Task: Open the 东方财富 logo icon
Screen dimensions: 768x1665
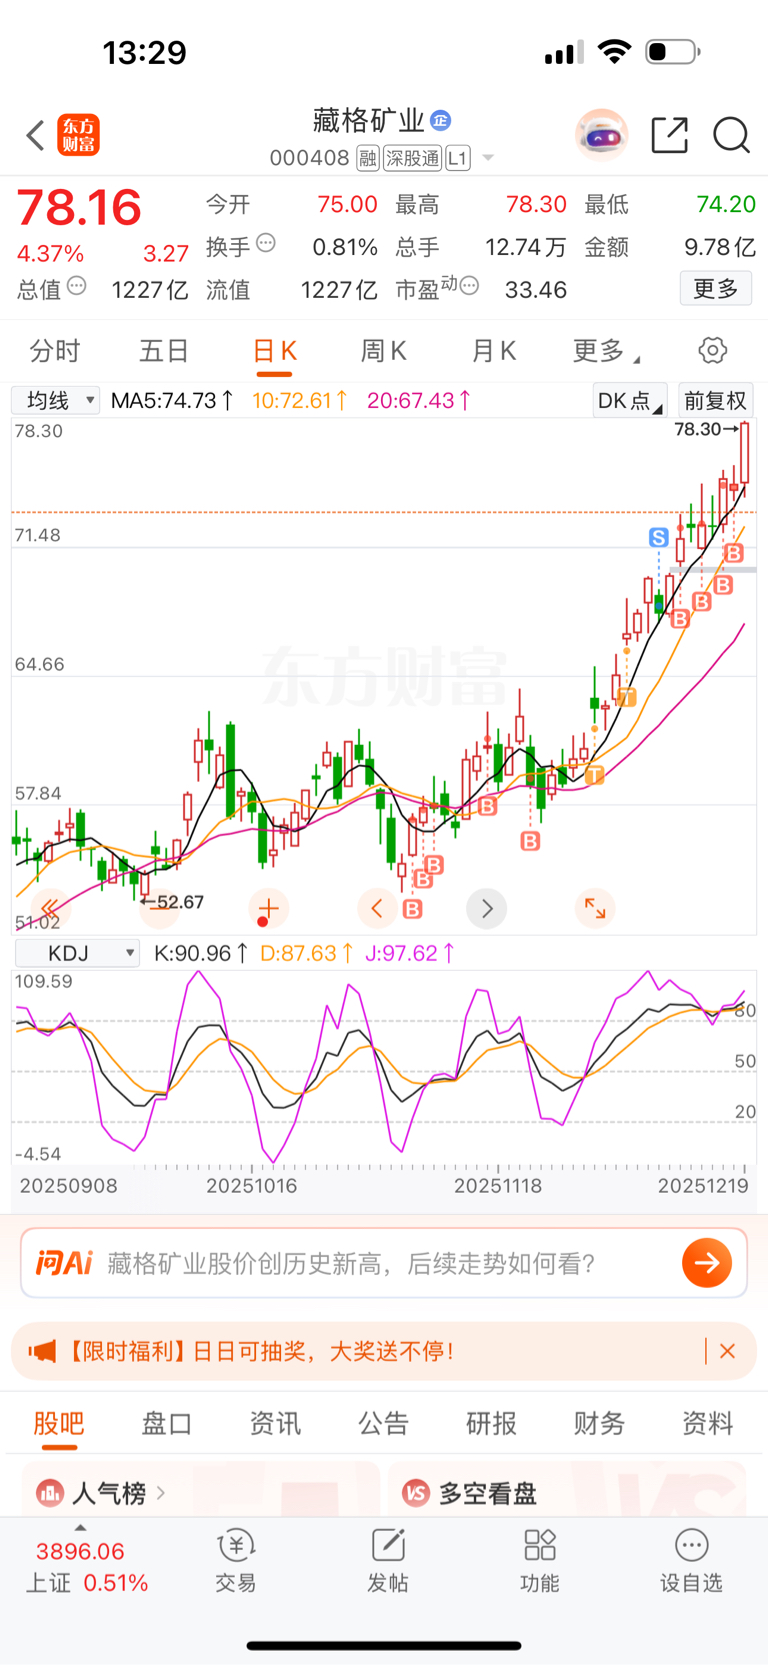Action: point(78,135)
